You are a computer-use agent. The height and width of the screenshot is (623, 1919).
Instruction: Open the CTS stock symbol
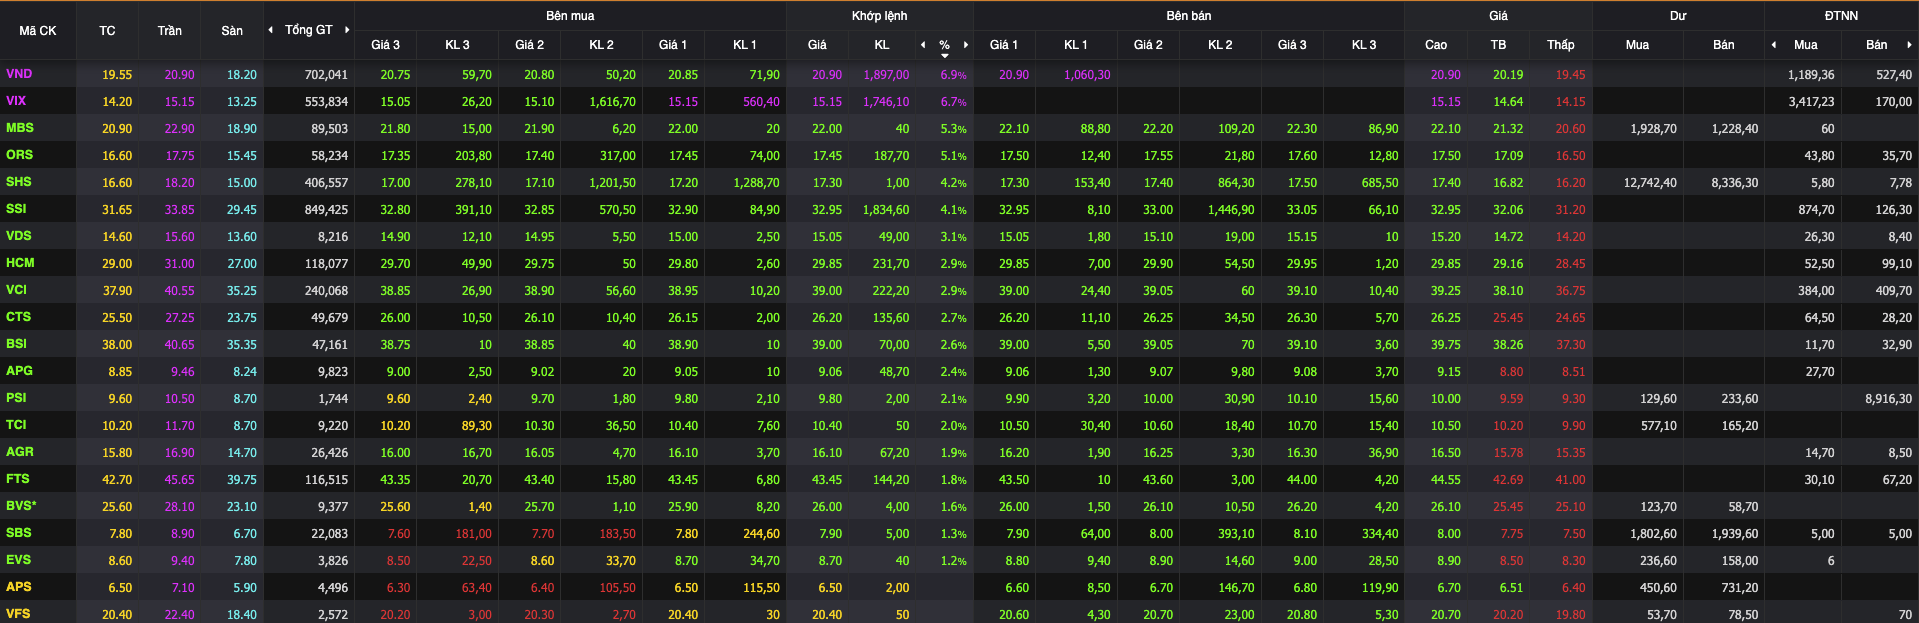pos(19,317)
